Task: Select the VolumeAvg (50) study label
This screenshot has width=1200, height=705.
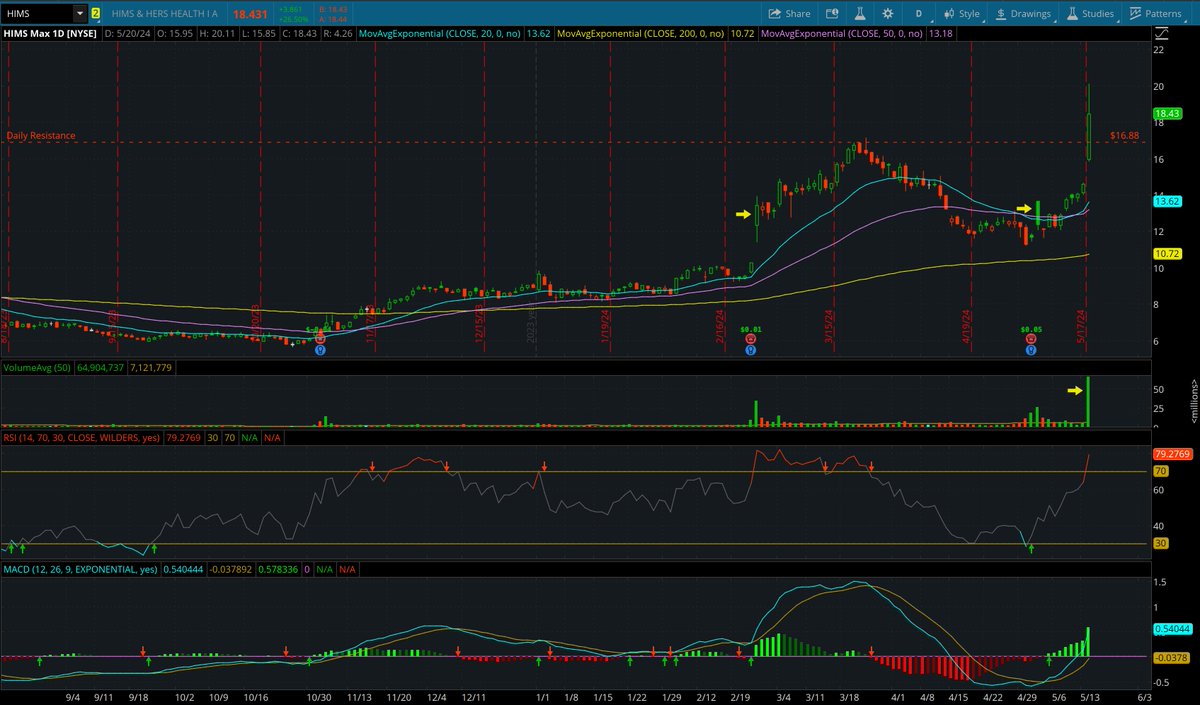Action: pos(39,369)
